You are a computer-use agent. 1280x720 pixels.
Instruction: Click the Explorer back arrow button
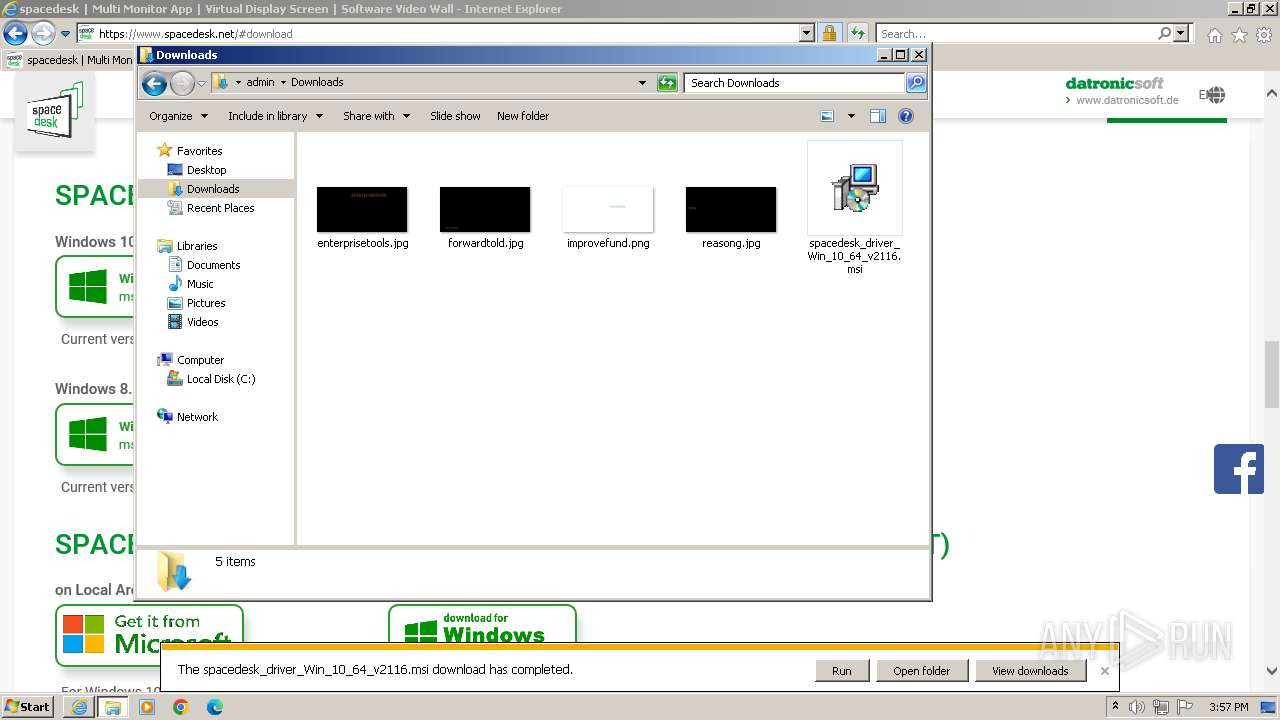(154, 83)
